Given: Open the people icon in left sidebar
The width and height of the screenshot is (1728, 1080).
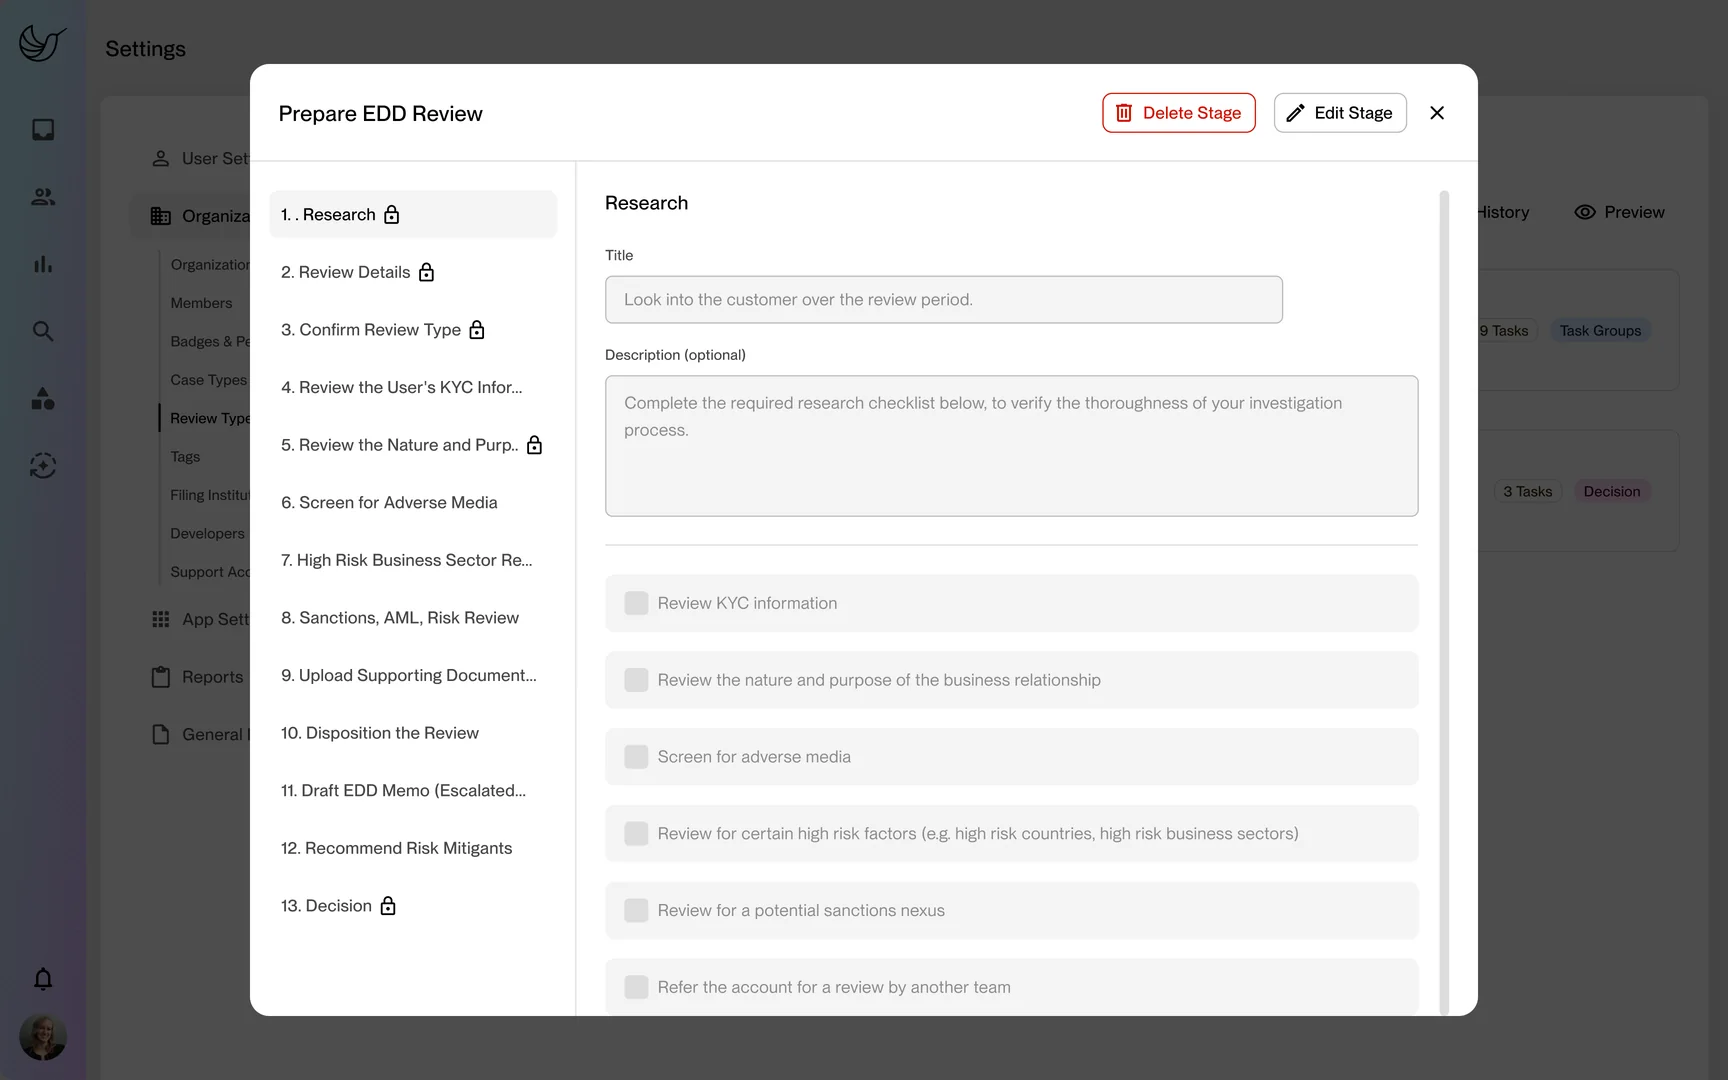Looking at the screenshot, I should pos(43,197).
